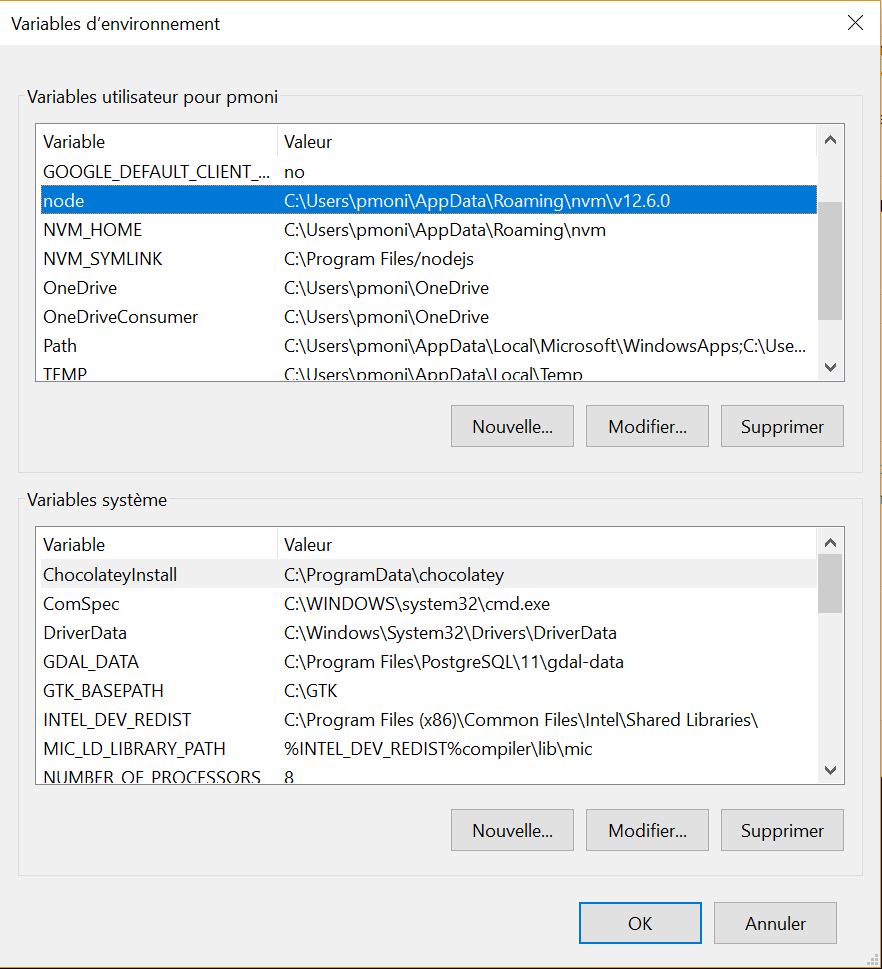Select the NUMBER_OF_PROCESSORS system variable
Viewport: 882px width, 969px height.
(429, 776)
